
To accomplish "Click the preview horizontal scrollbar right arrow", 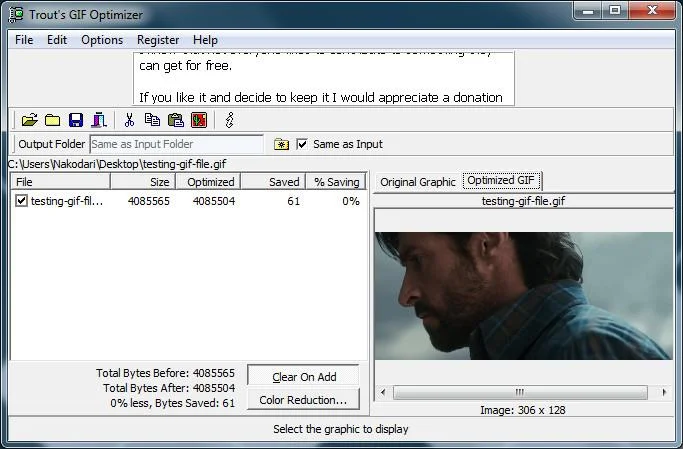I will pos(664,392).
